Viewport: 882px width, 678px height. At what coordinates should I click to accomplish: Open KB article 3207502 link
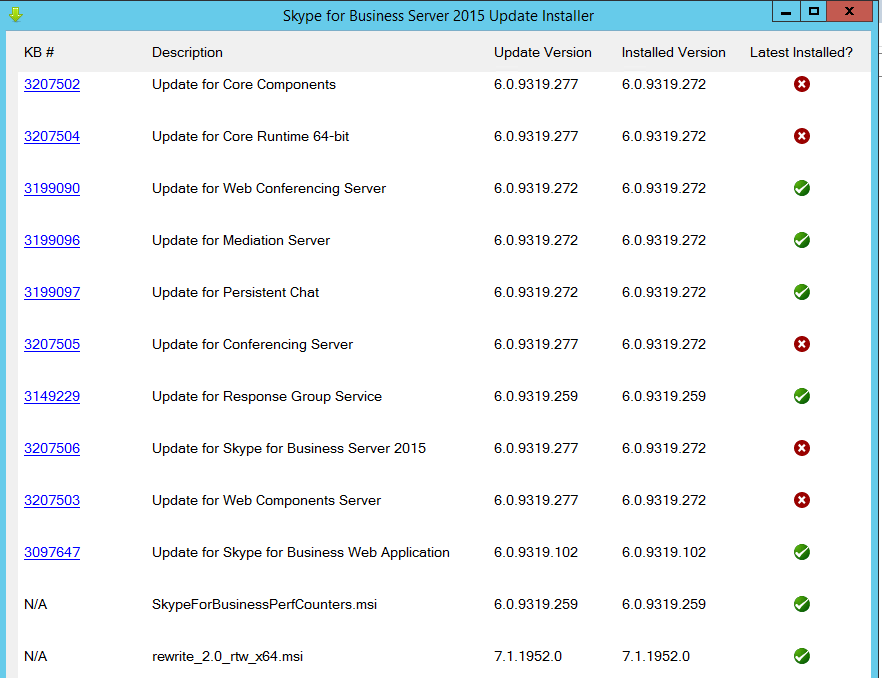52,85
